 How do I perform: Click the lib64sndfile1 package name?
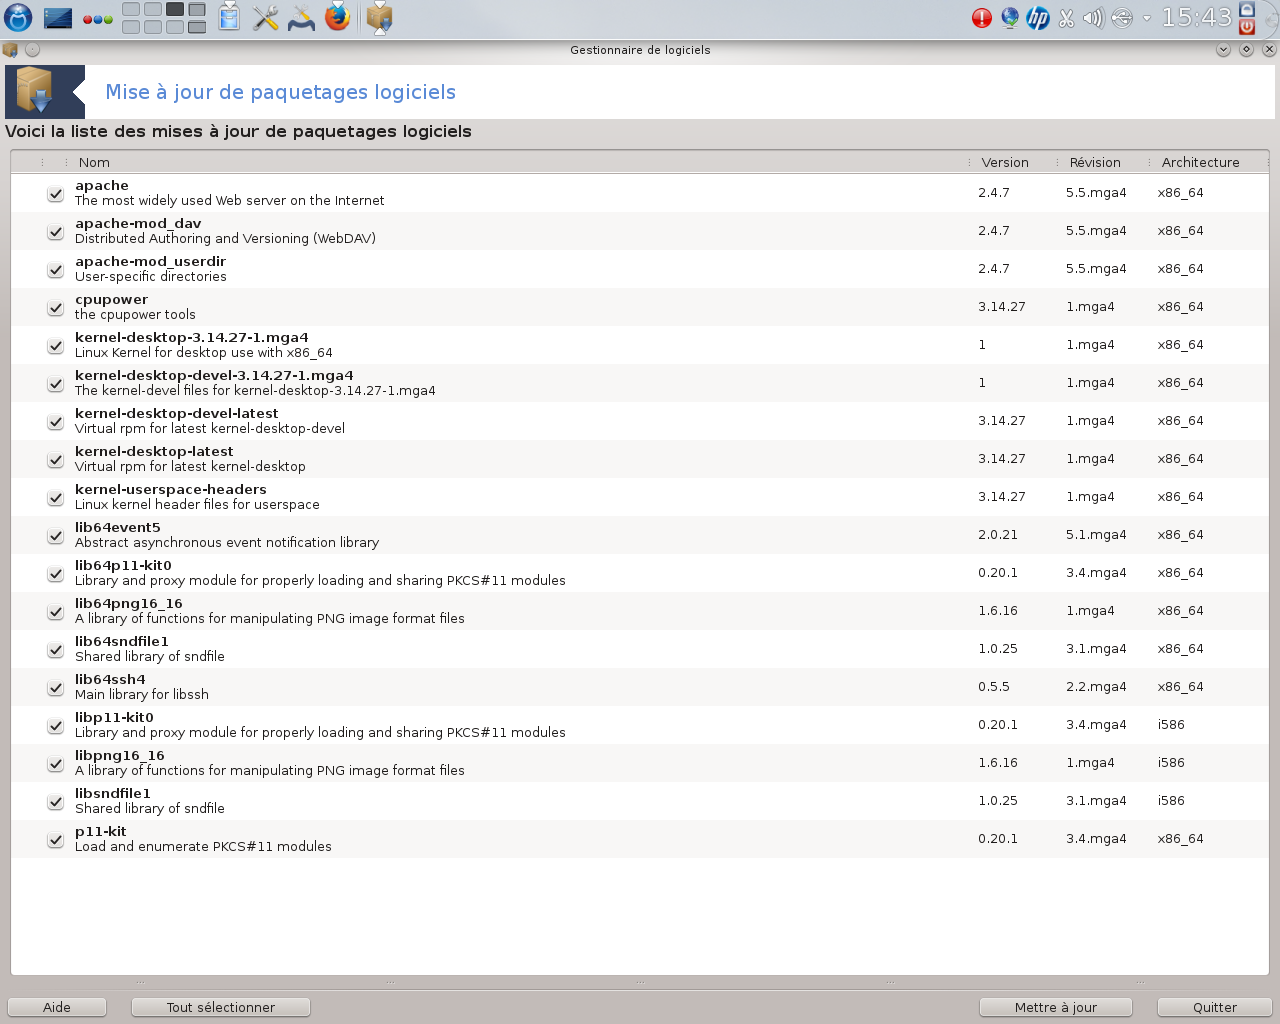(122, 641)
